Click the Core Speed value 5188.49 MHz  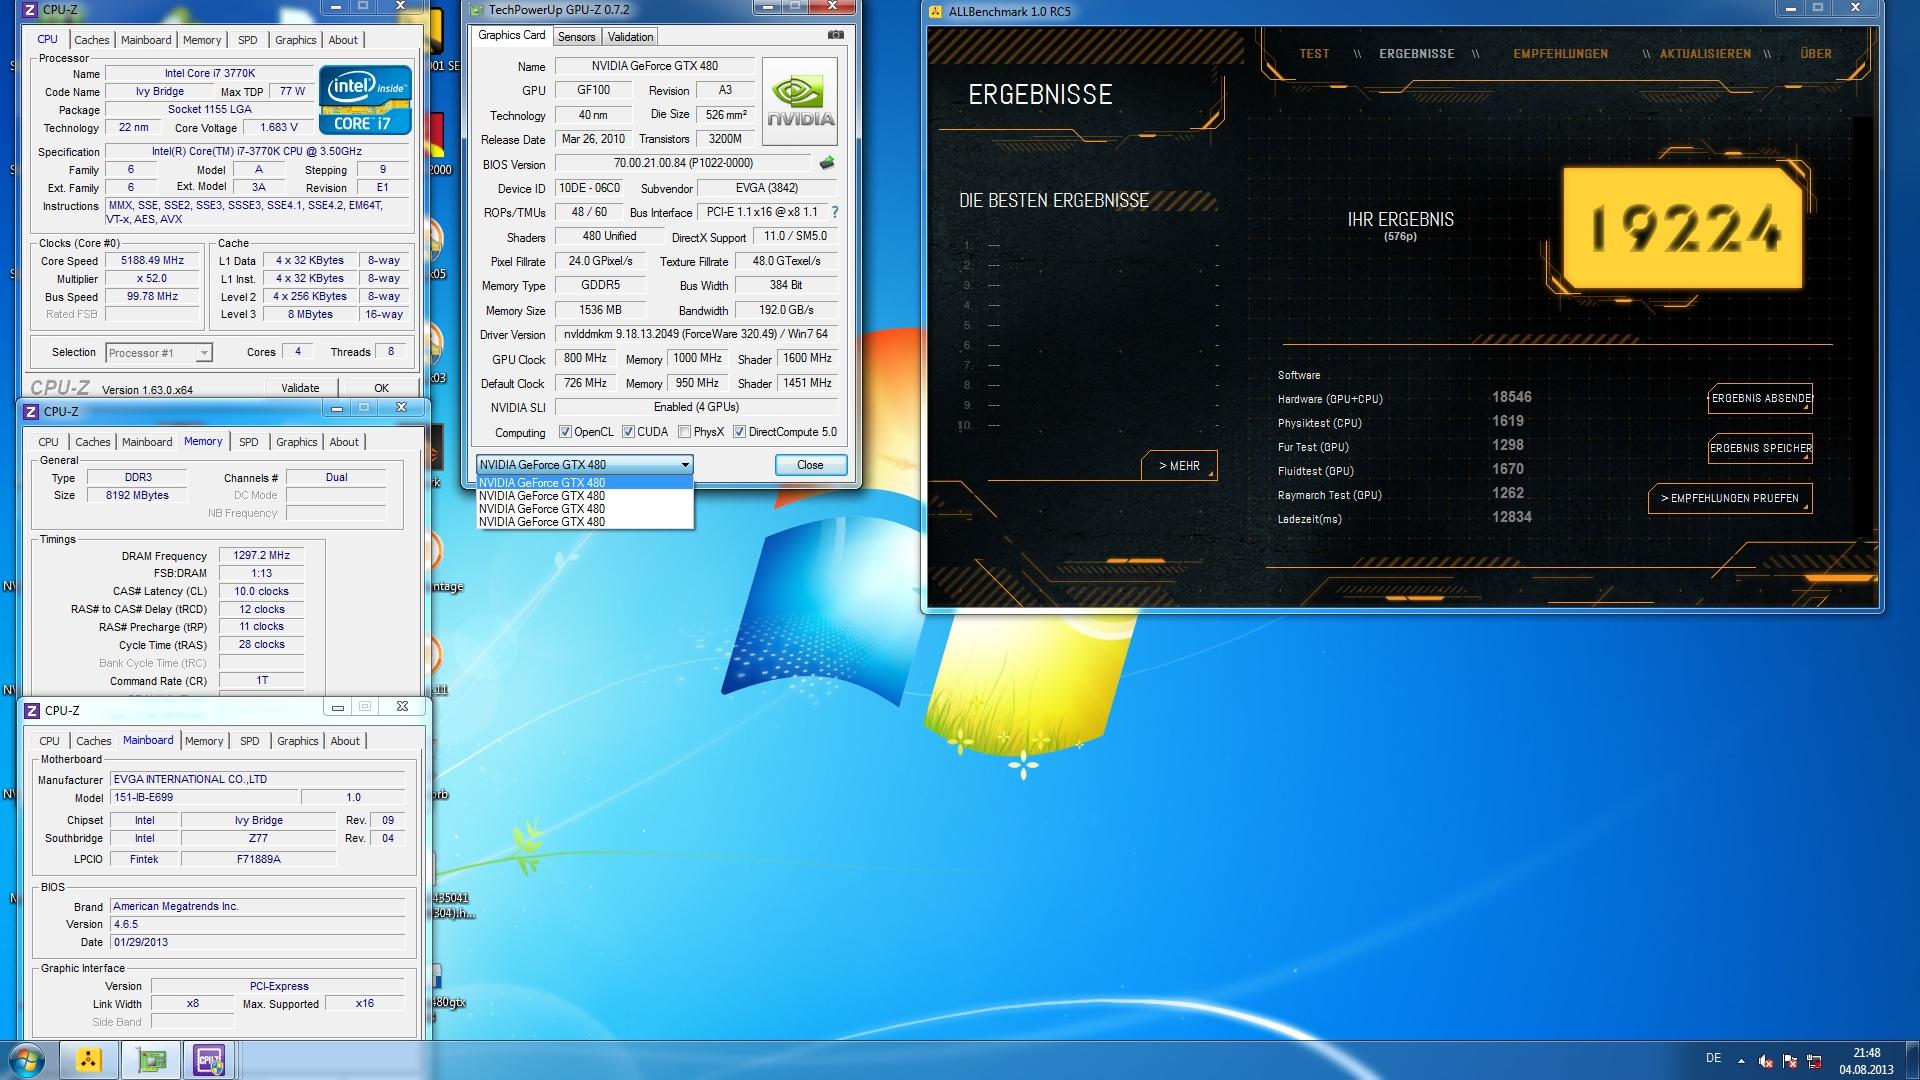[152, 260]
